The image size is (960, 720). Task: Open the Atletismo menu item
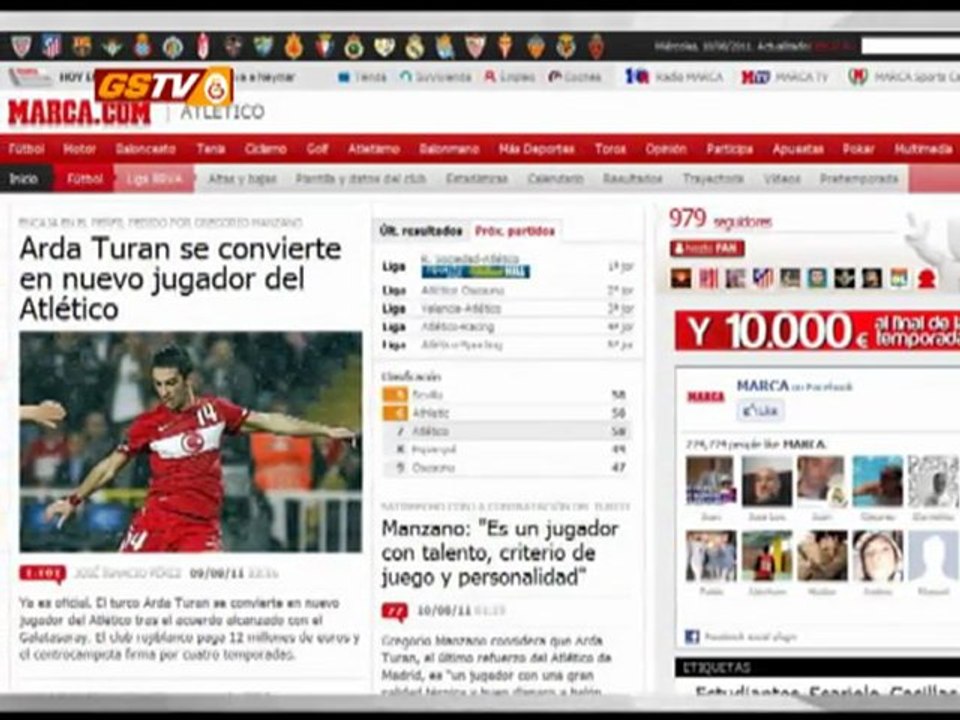point(374,149)
